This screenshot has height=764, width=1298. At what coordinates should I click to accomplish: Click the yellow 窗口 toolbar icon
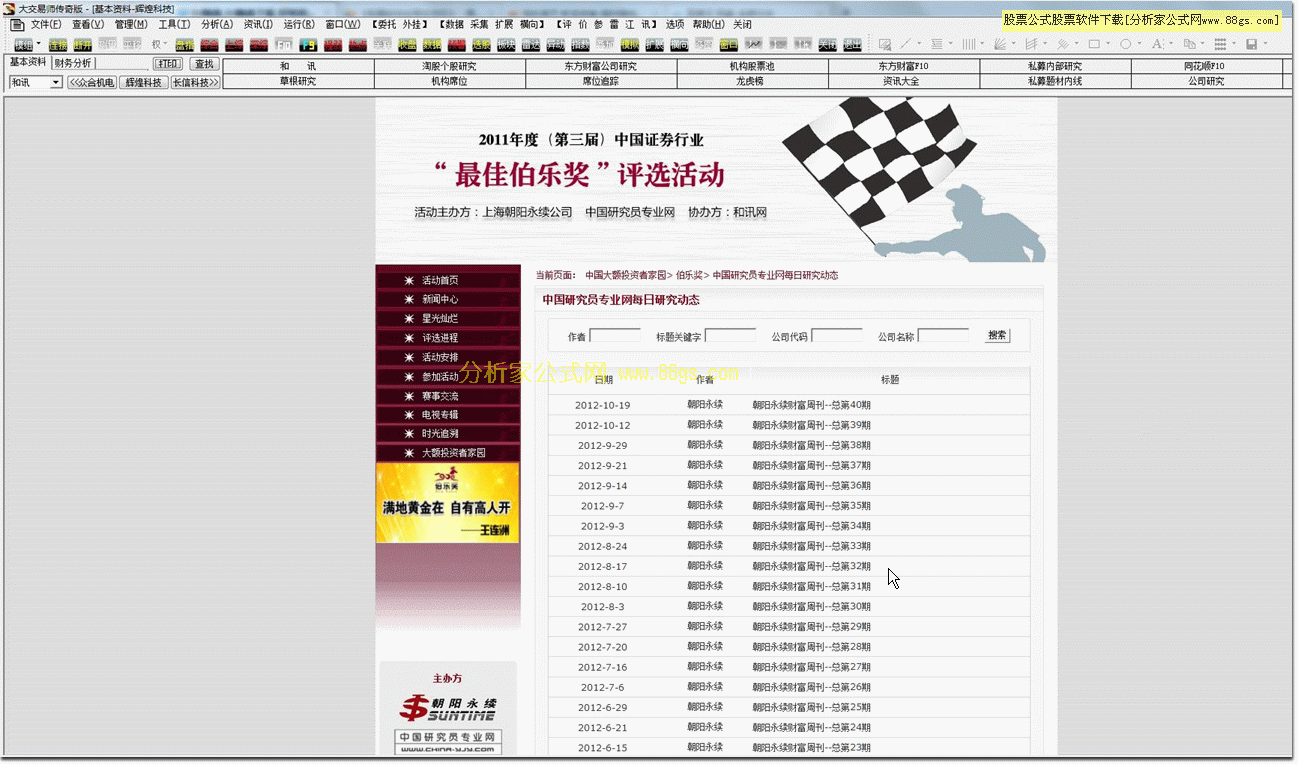pos(729,44)
